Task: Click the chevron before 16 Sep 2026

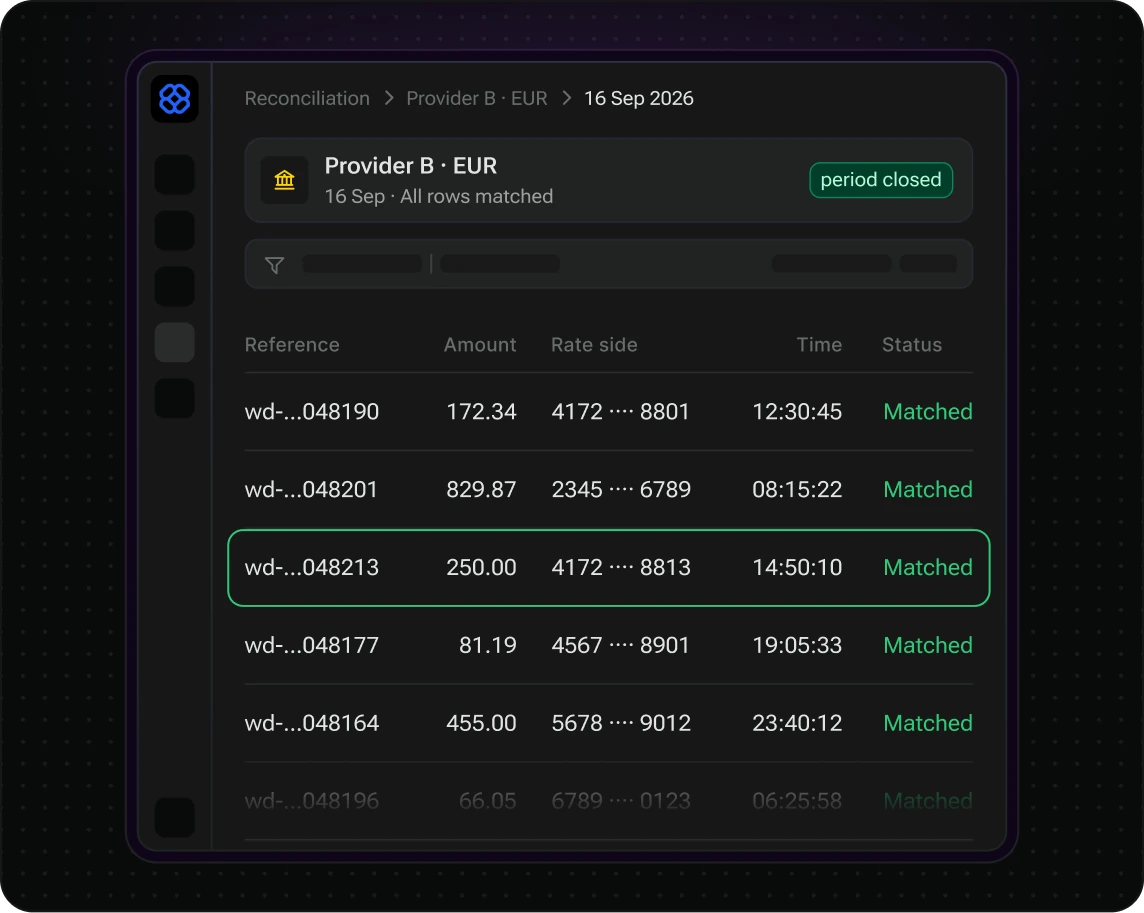Action: click(x=566, y=98)
